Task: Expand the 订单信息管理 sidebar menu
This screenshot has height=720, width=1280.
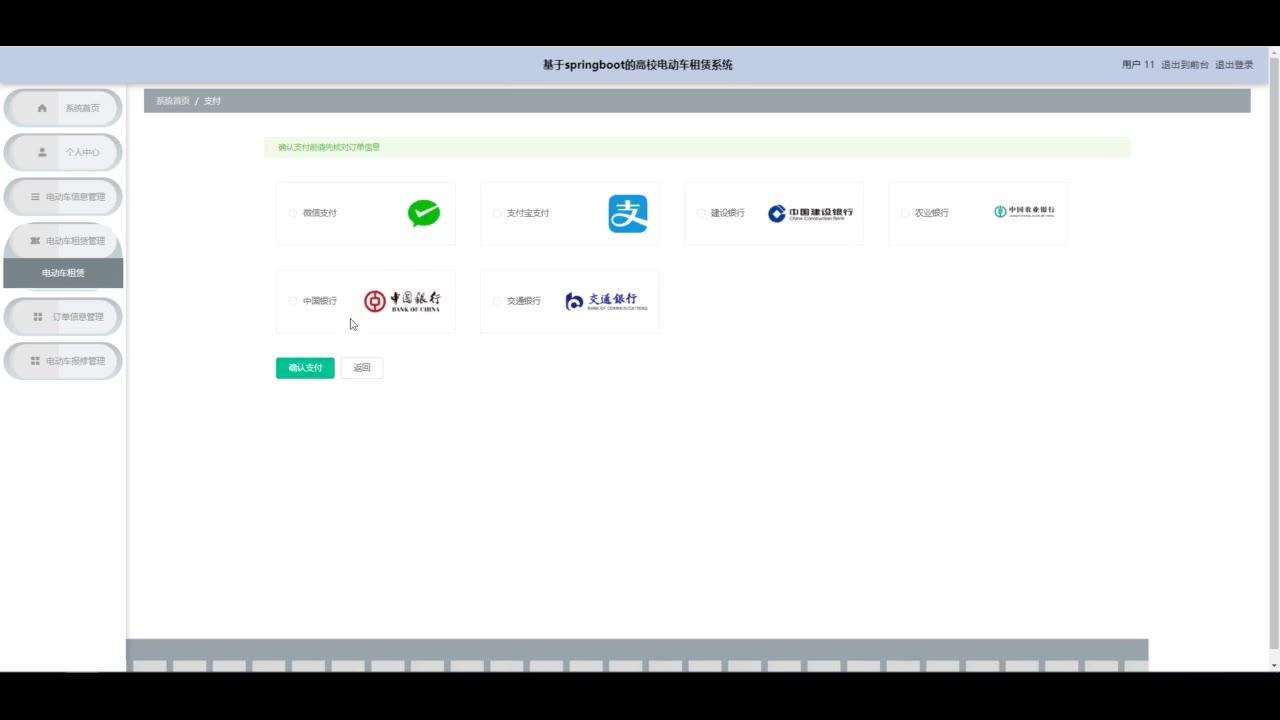Action: (x=63, y=317)
